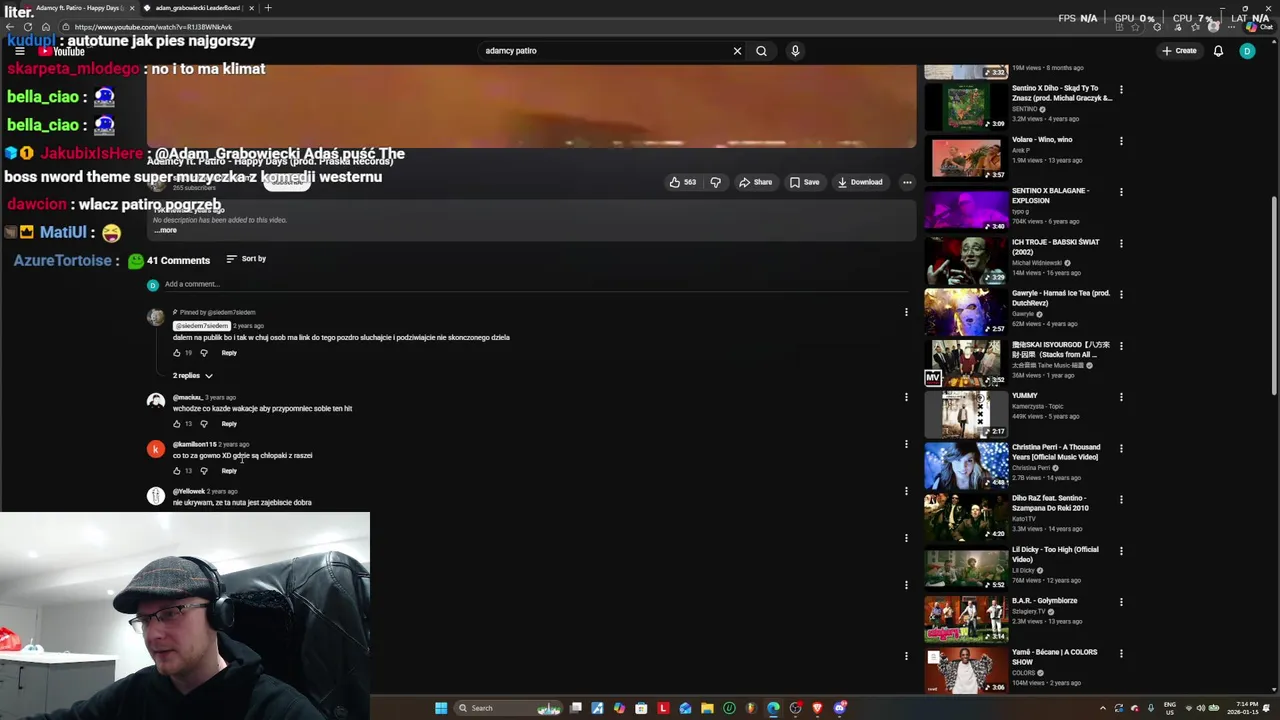Reply to the pinned @siedem7siedem comment

(x=229, y=353)
